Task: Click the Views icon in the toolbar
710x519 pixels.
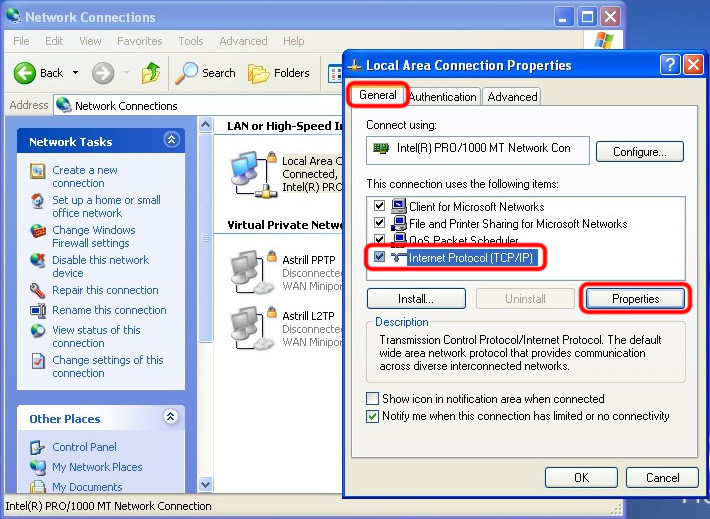Action: click(336, 74)
